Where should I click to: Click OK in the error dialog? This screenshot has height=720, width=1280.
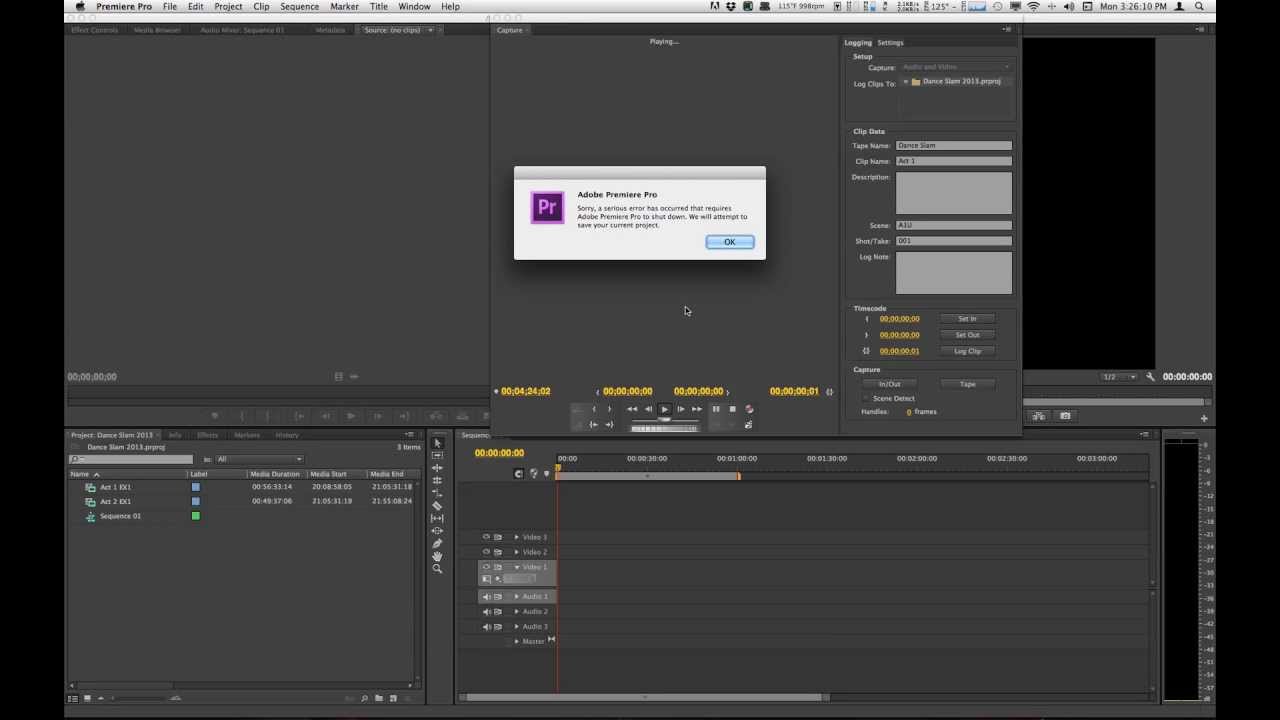coord(730,242)
